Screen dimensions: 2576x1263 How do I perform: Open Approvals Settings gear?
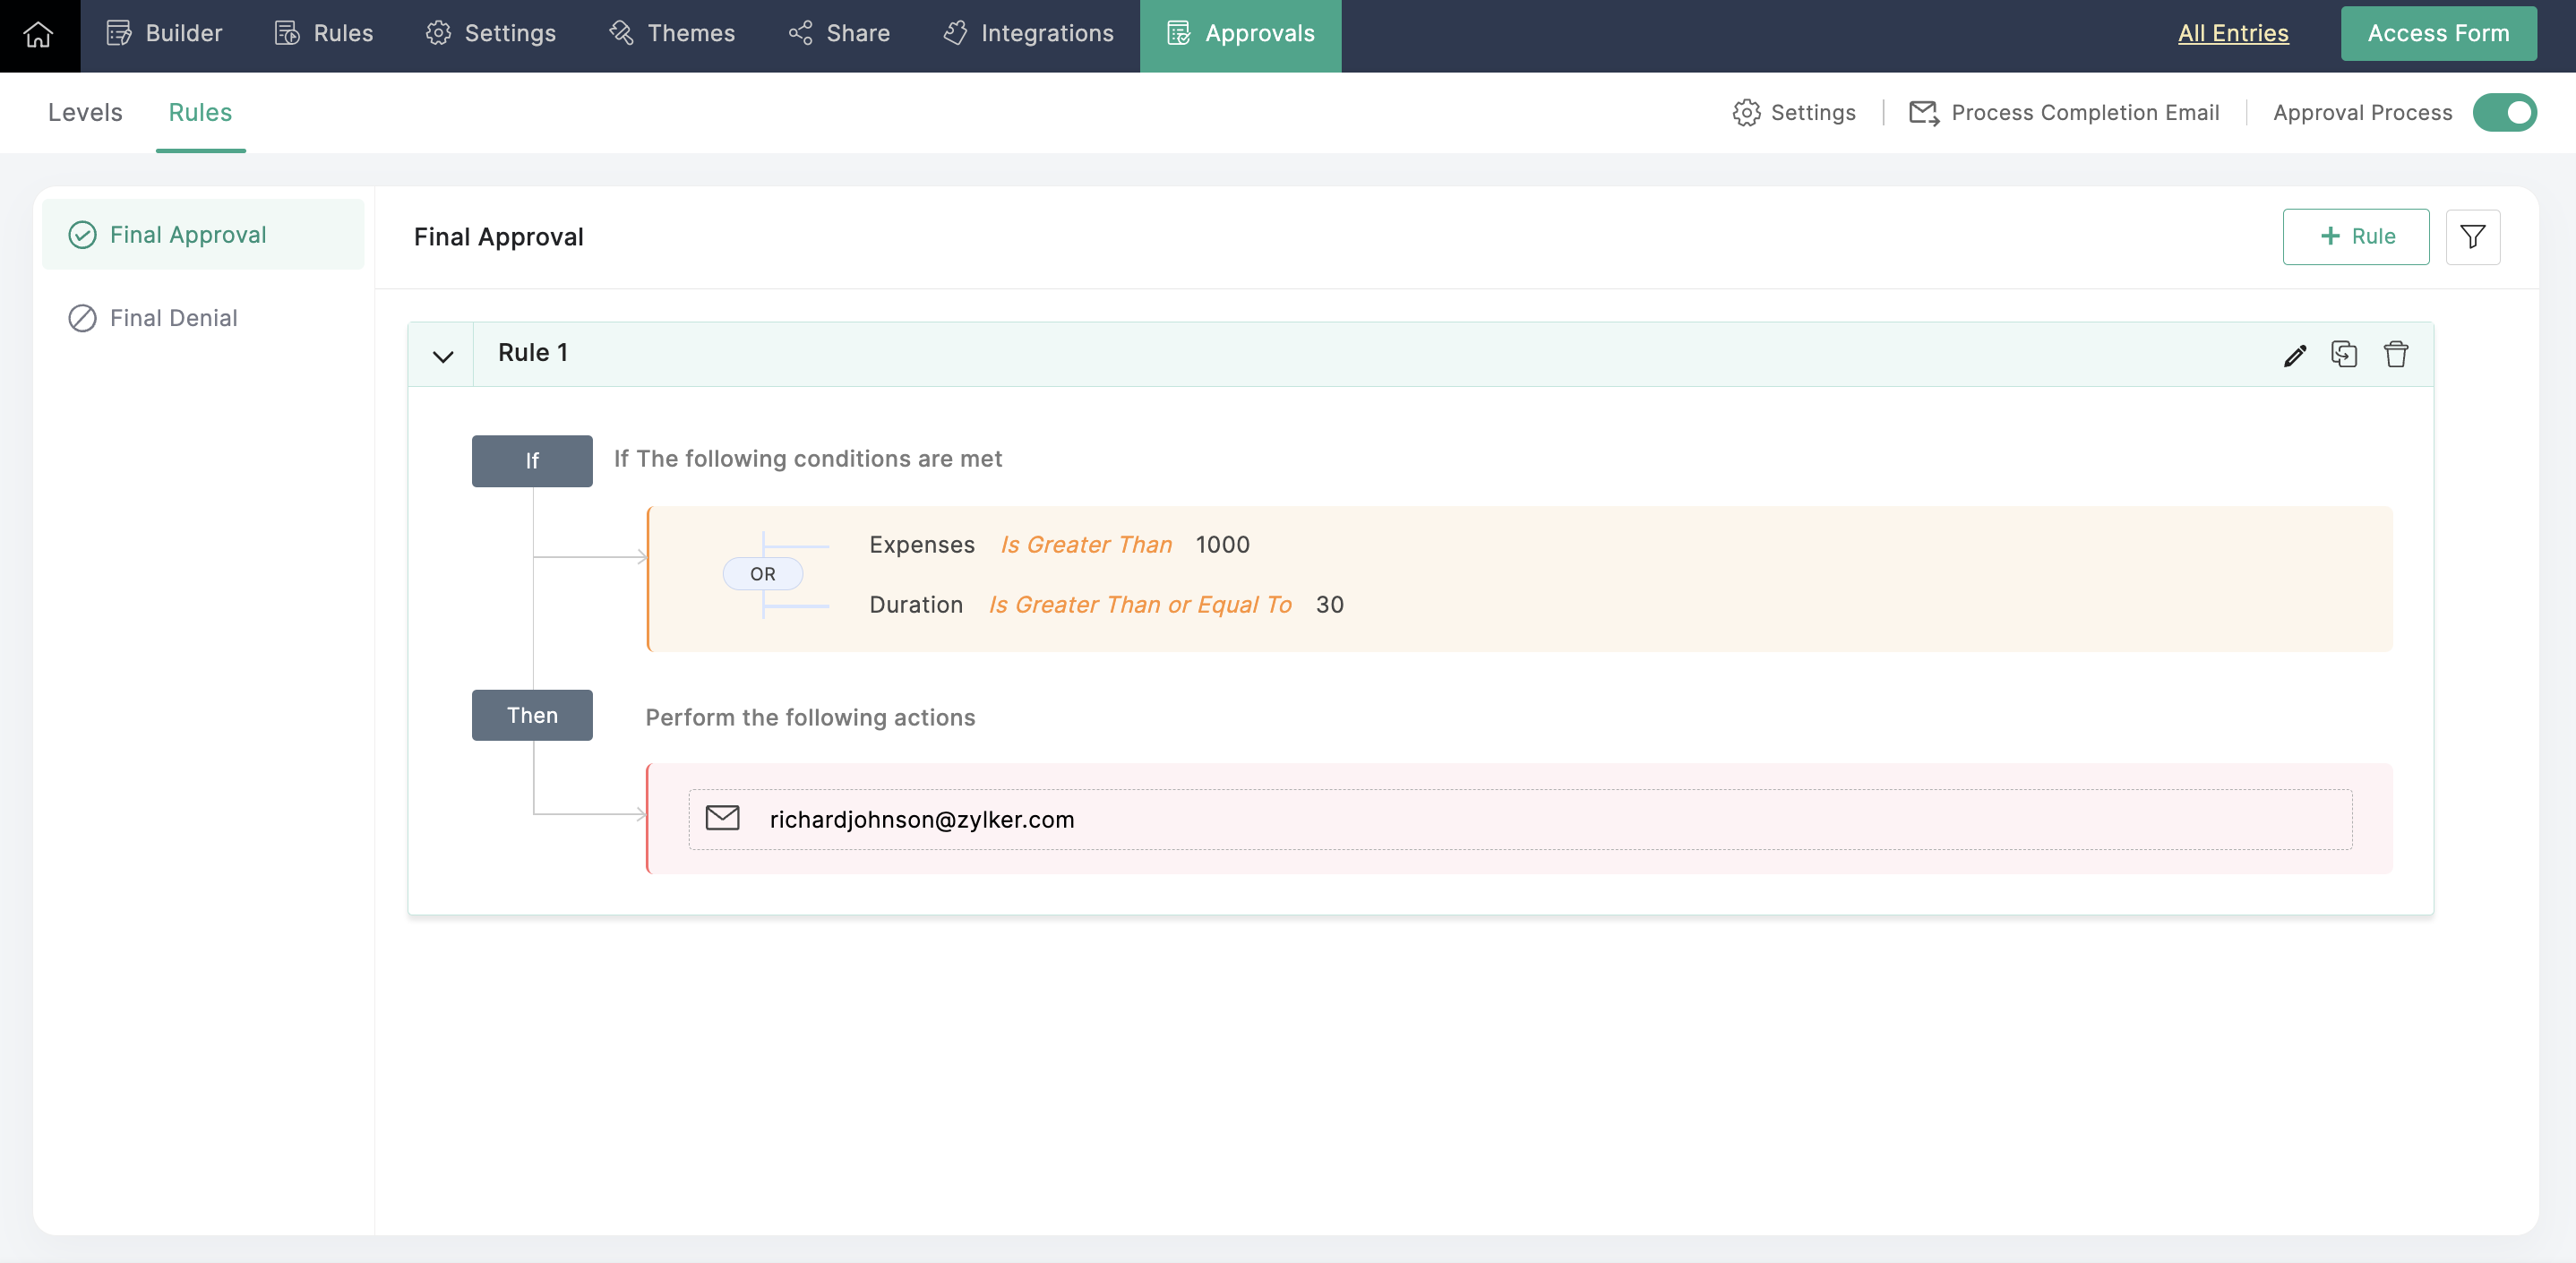[x=1794, y=113]
